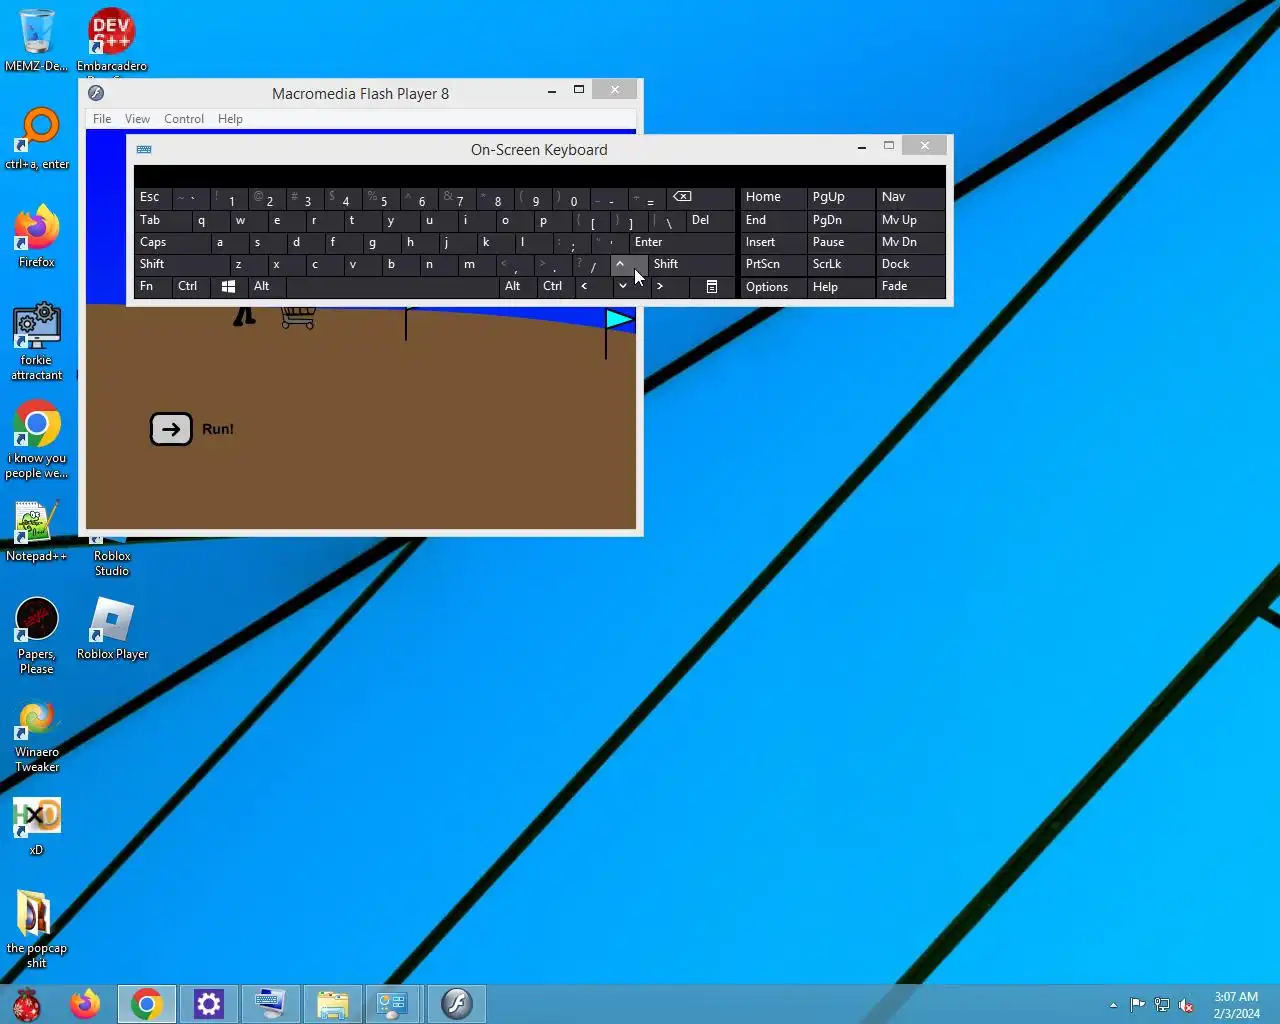This screenshot has height=1024, width=1280.
Task: Click the Nav key on On-Screen Keyboard
Action: click(x=910, y=198)
